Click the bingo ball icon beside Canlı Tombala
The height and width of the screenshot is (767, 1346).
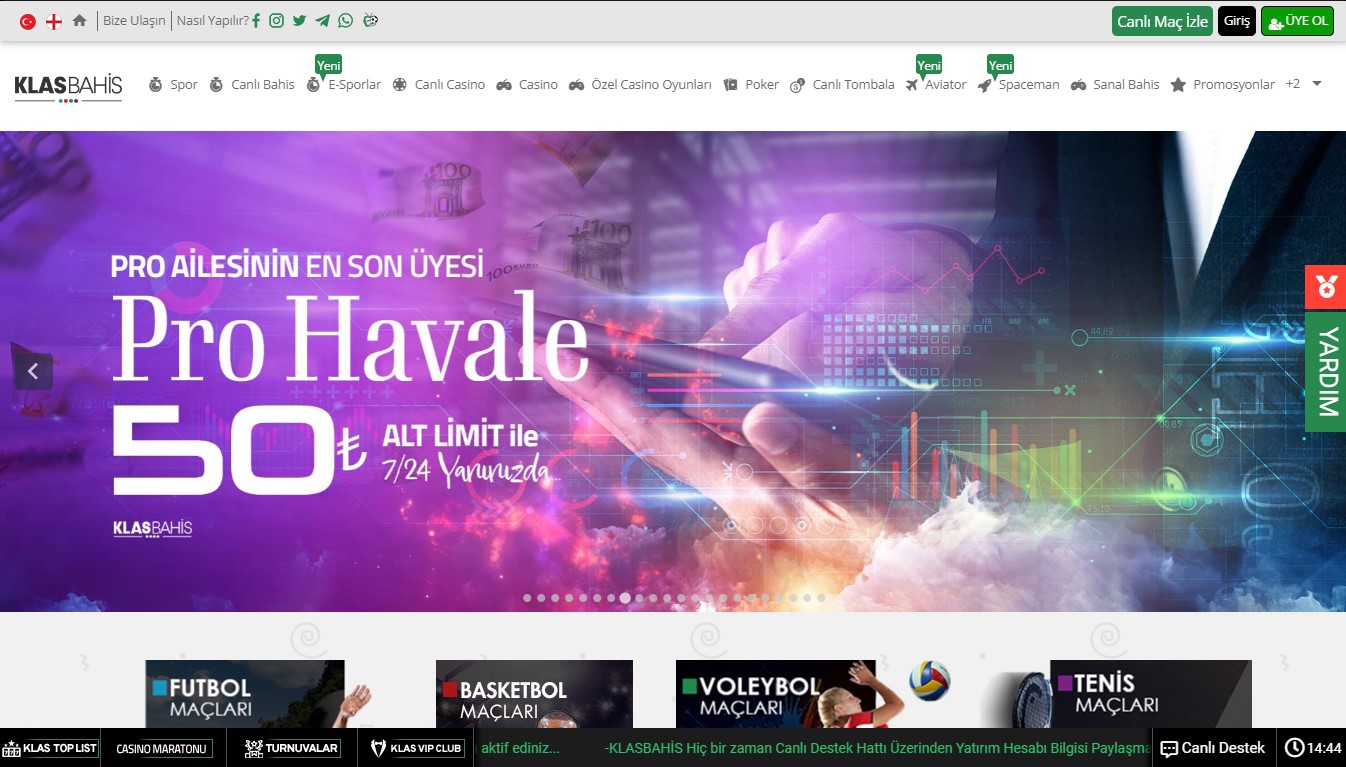(797, 85)
